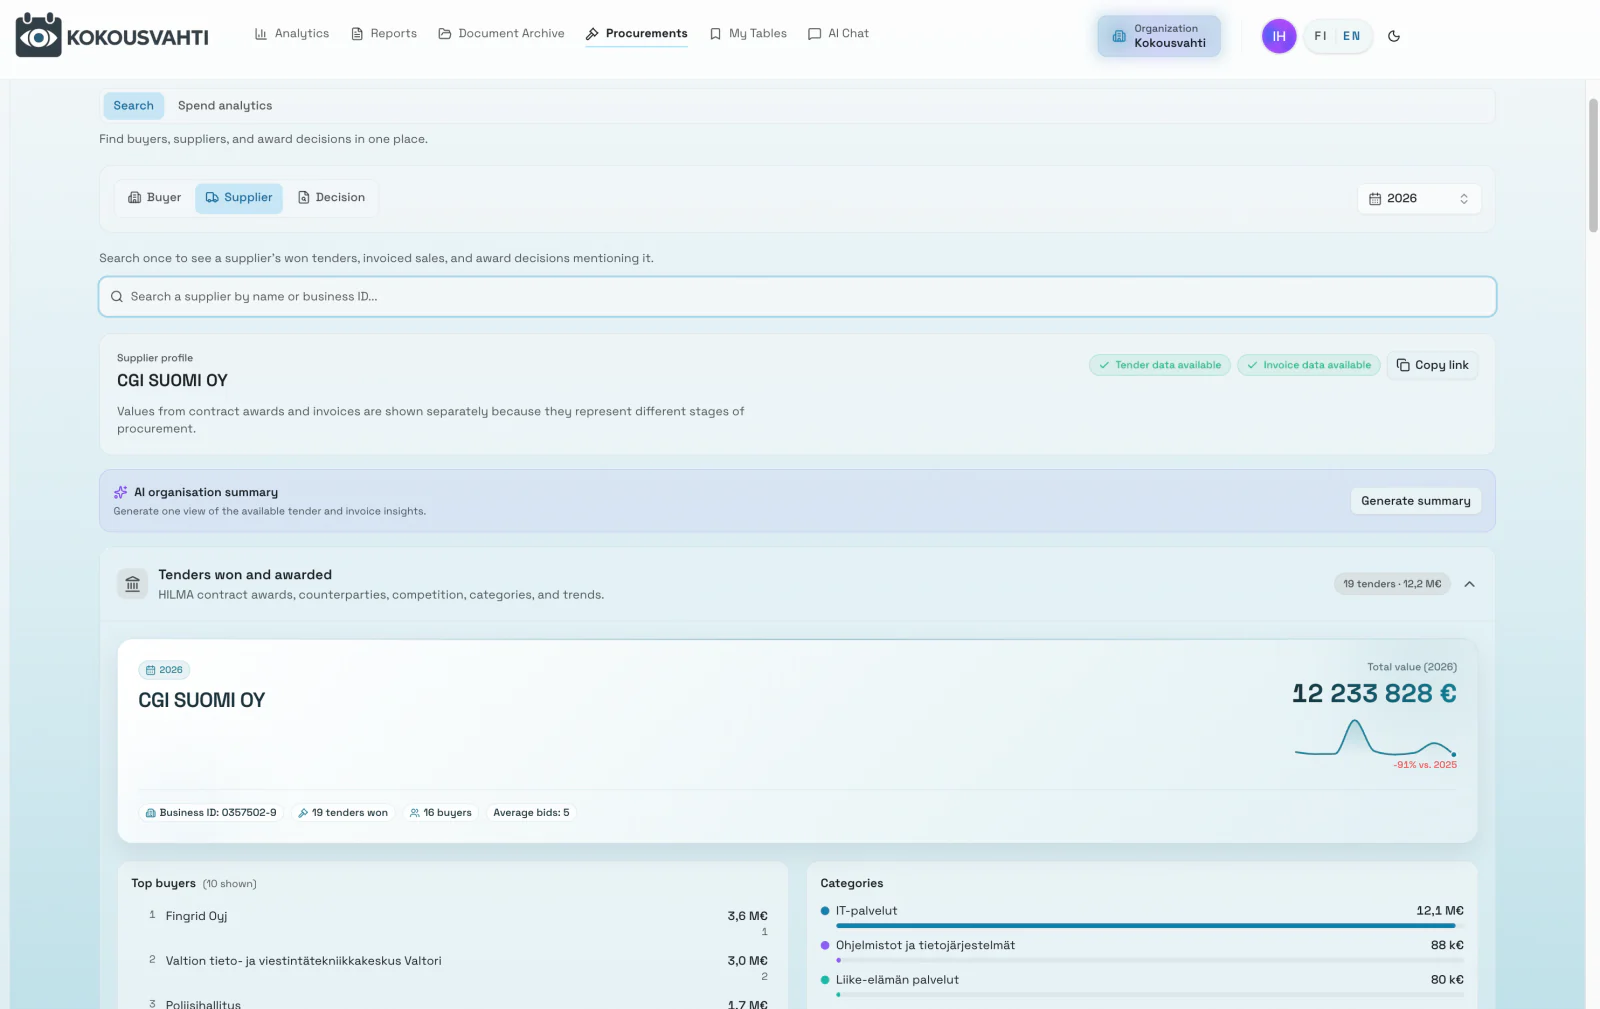This screenshot has width=1600, height=1009.
Task: Click the Kokousvahti eye logo icon
Action: [38, 35]
